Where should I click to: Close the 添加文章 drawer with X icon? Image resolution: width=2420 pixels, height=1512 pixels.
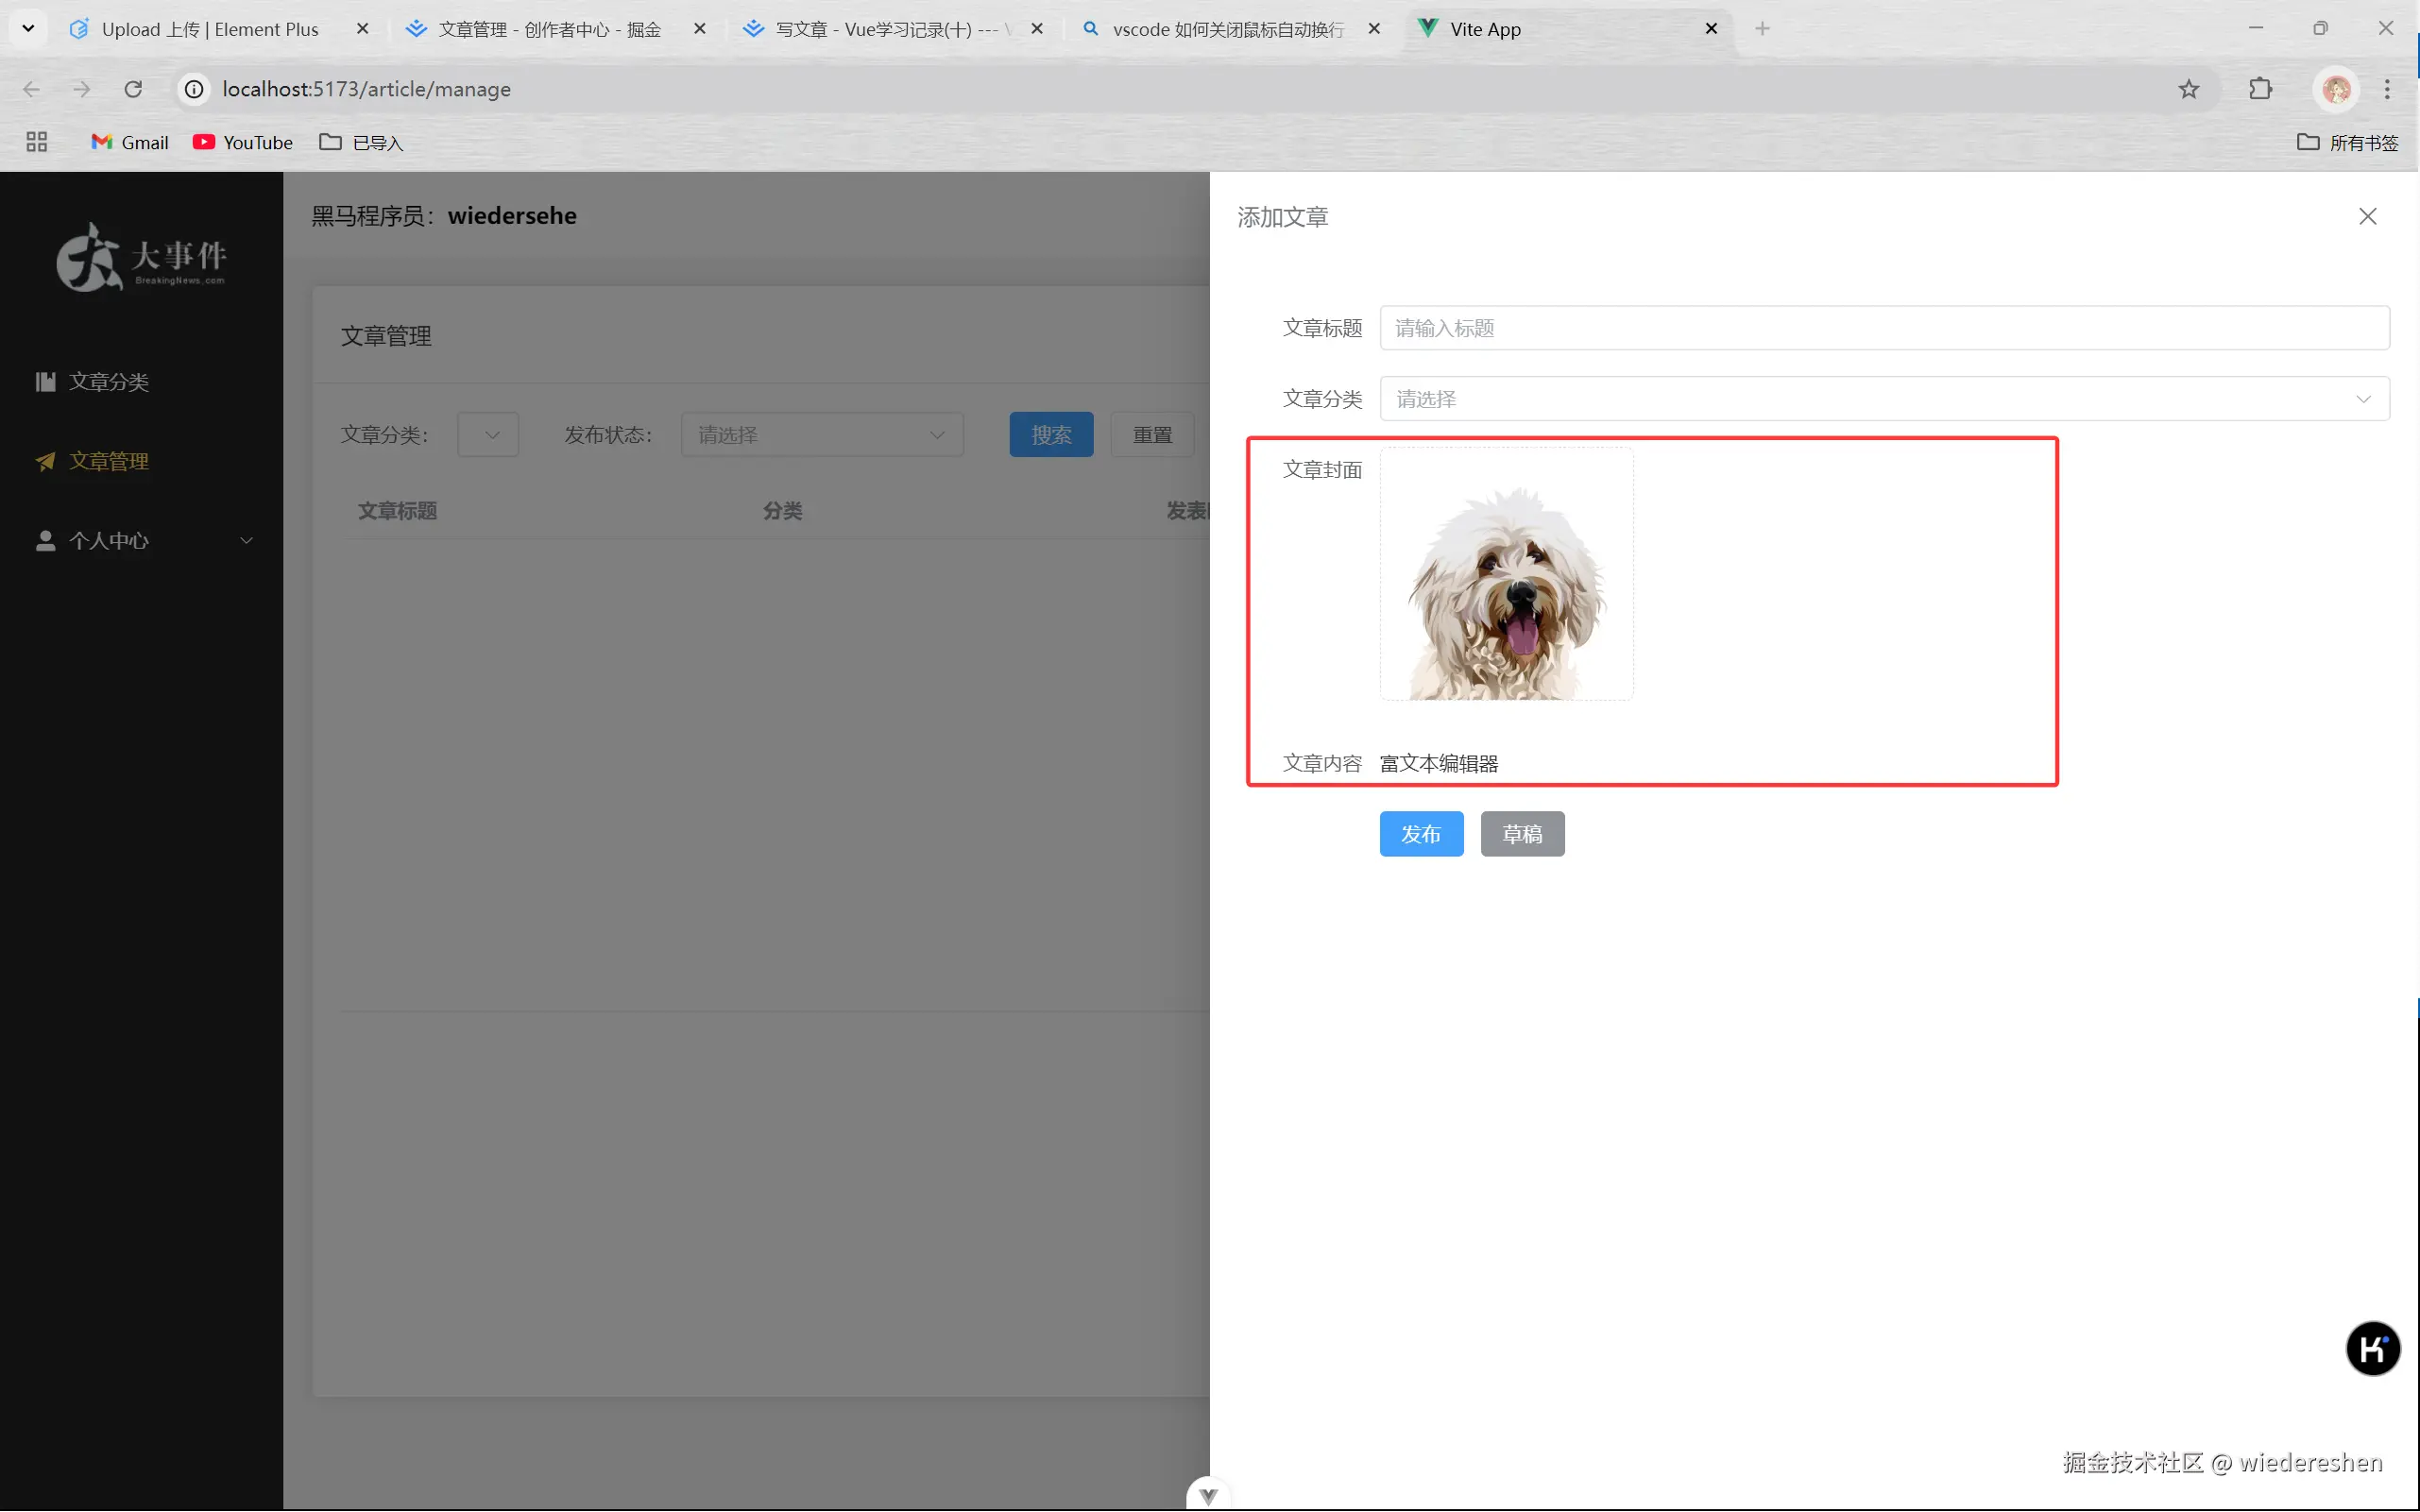(2367, 217)
